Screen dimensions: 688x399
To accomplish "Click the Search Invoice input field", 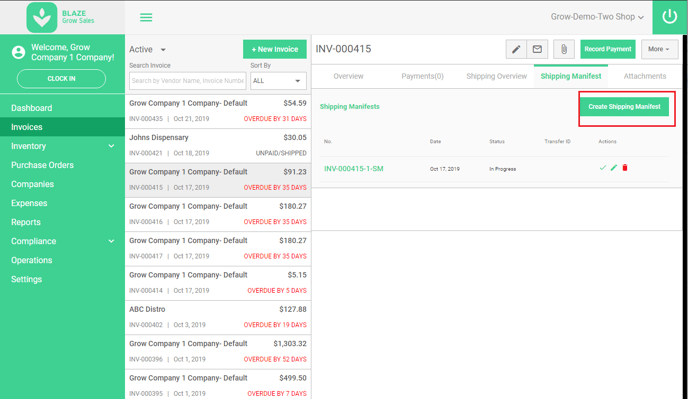I will click(x=187, y=81).
